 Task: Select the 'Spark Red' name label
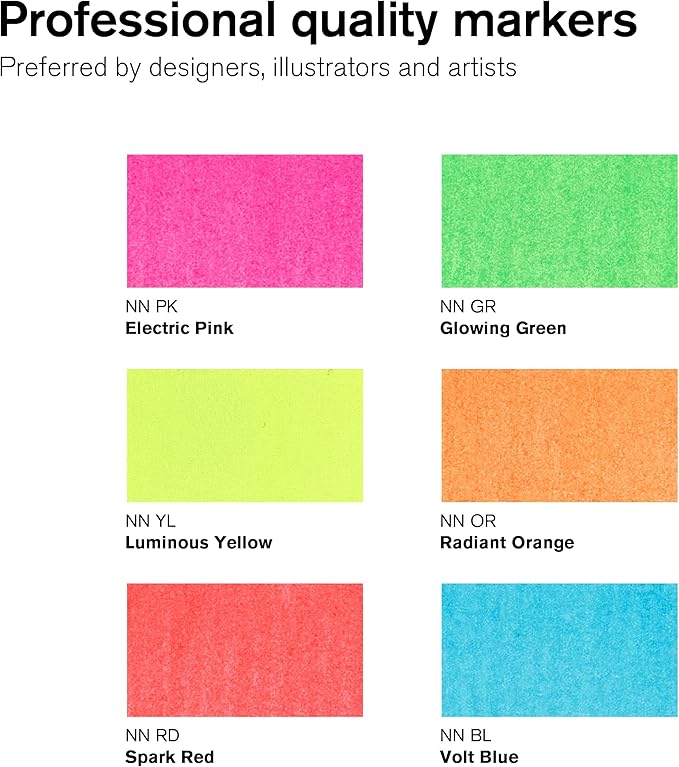tap(169, 757)
